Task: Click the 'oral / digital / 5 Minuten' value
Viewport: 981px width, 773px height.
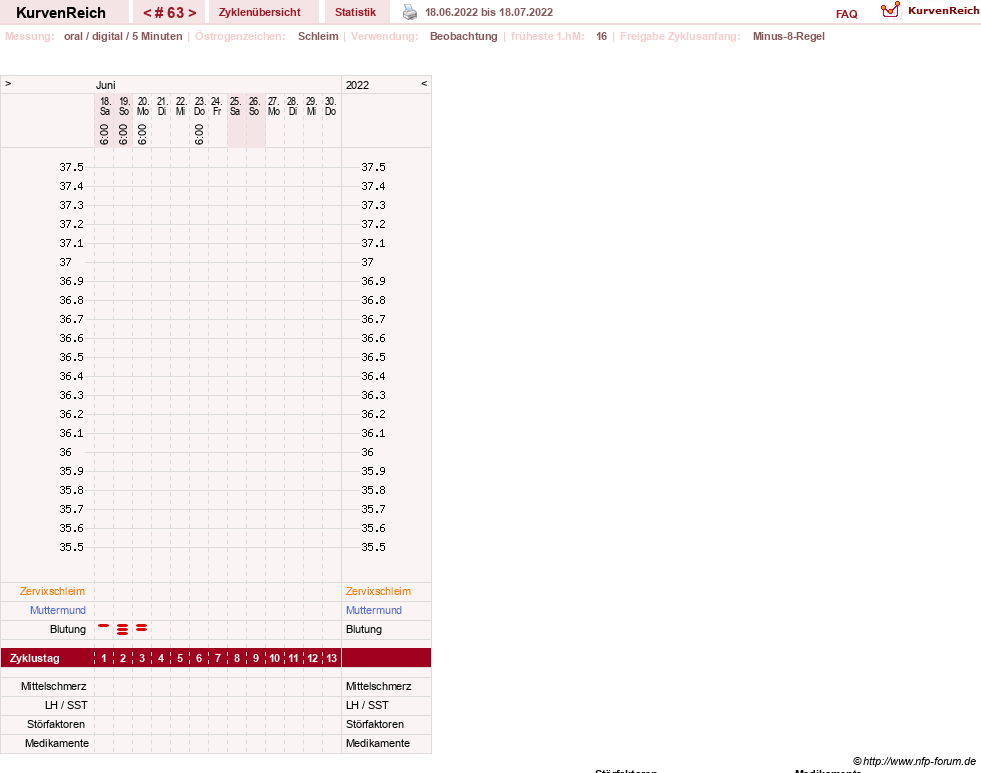Action: (x=123, y=36)
